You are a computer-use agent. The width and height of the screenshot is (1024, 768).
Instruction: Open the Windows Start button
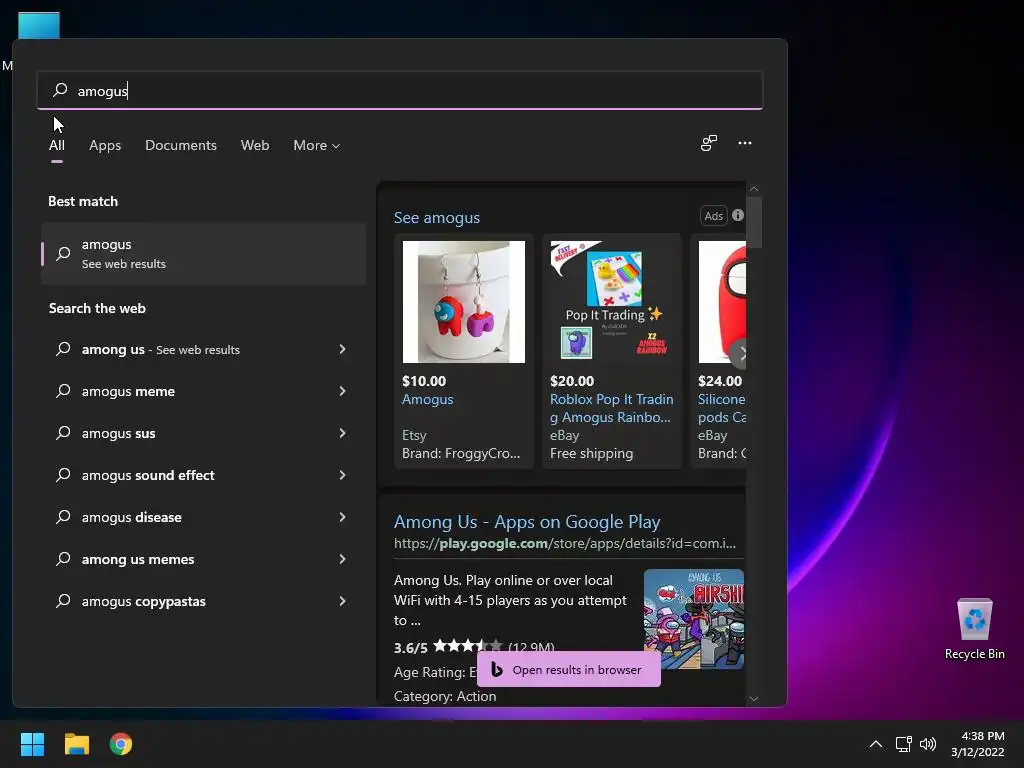(x=32, y=744)
